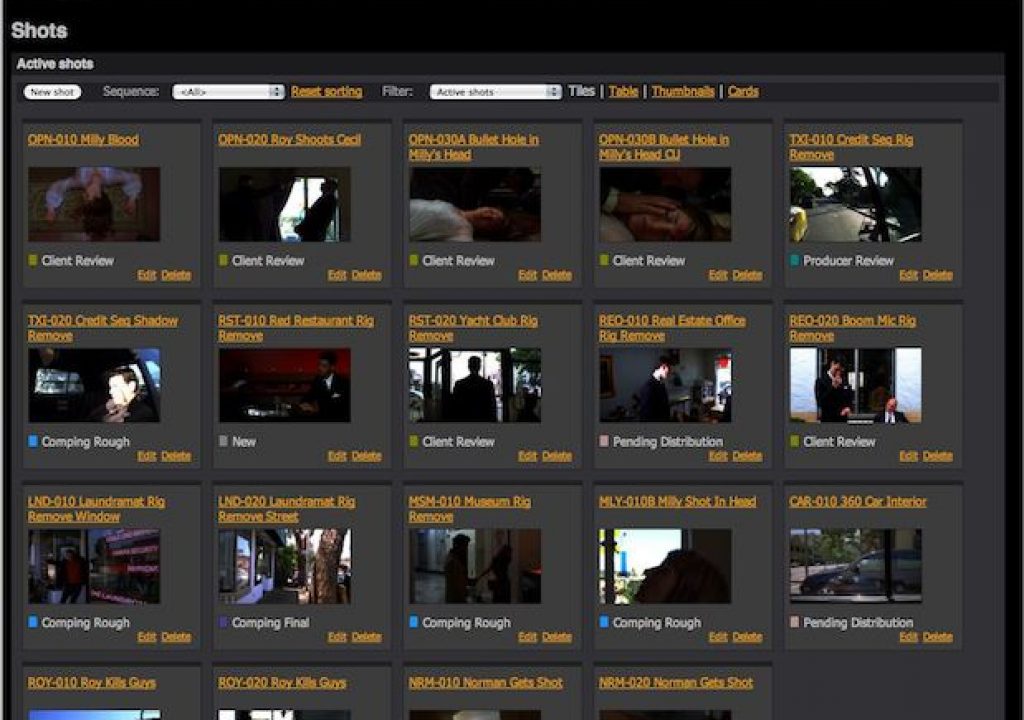Delete the MLY-010B Milly Shot In Head

[x=747, y=637]
